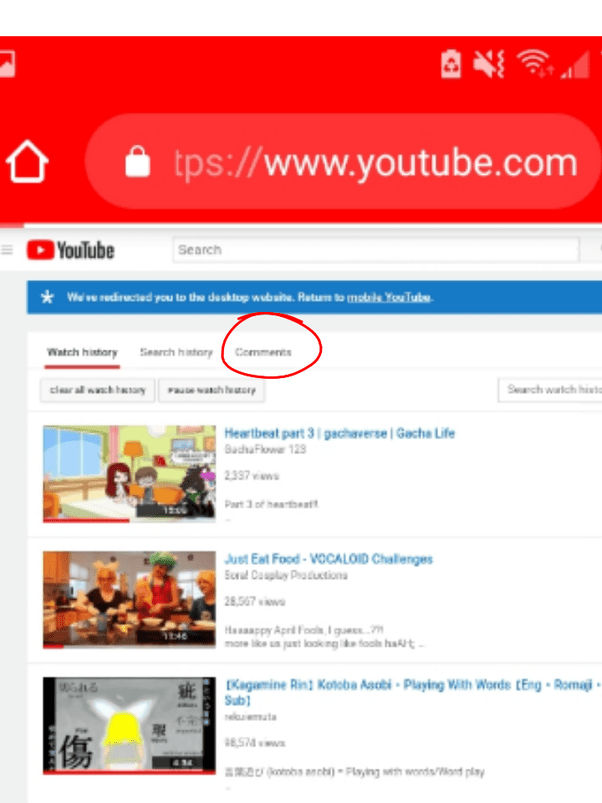Tap the Wi-Fi status icon
The width and height of the screenshot is (602, 803).
coord(534,65)
